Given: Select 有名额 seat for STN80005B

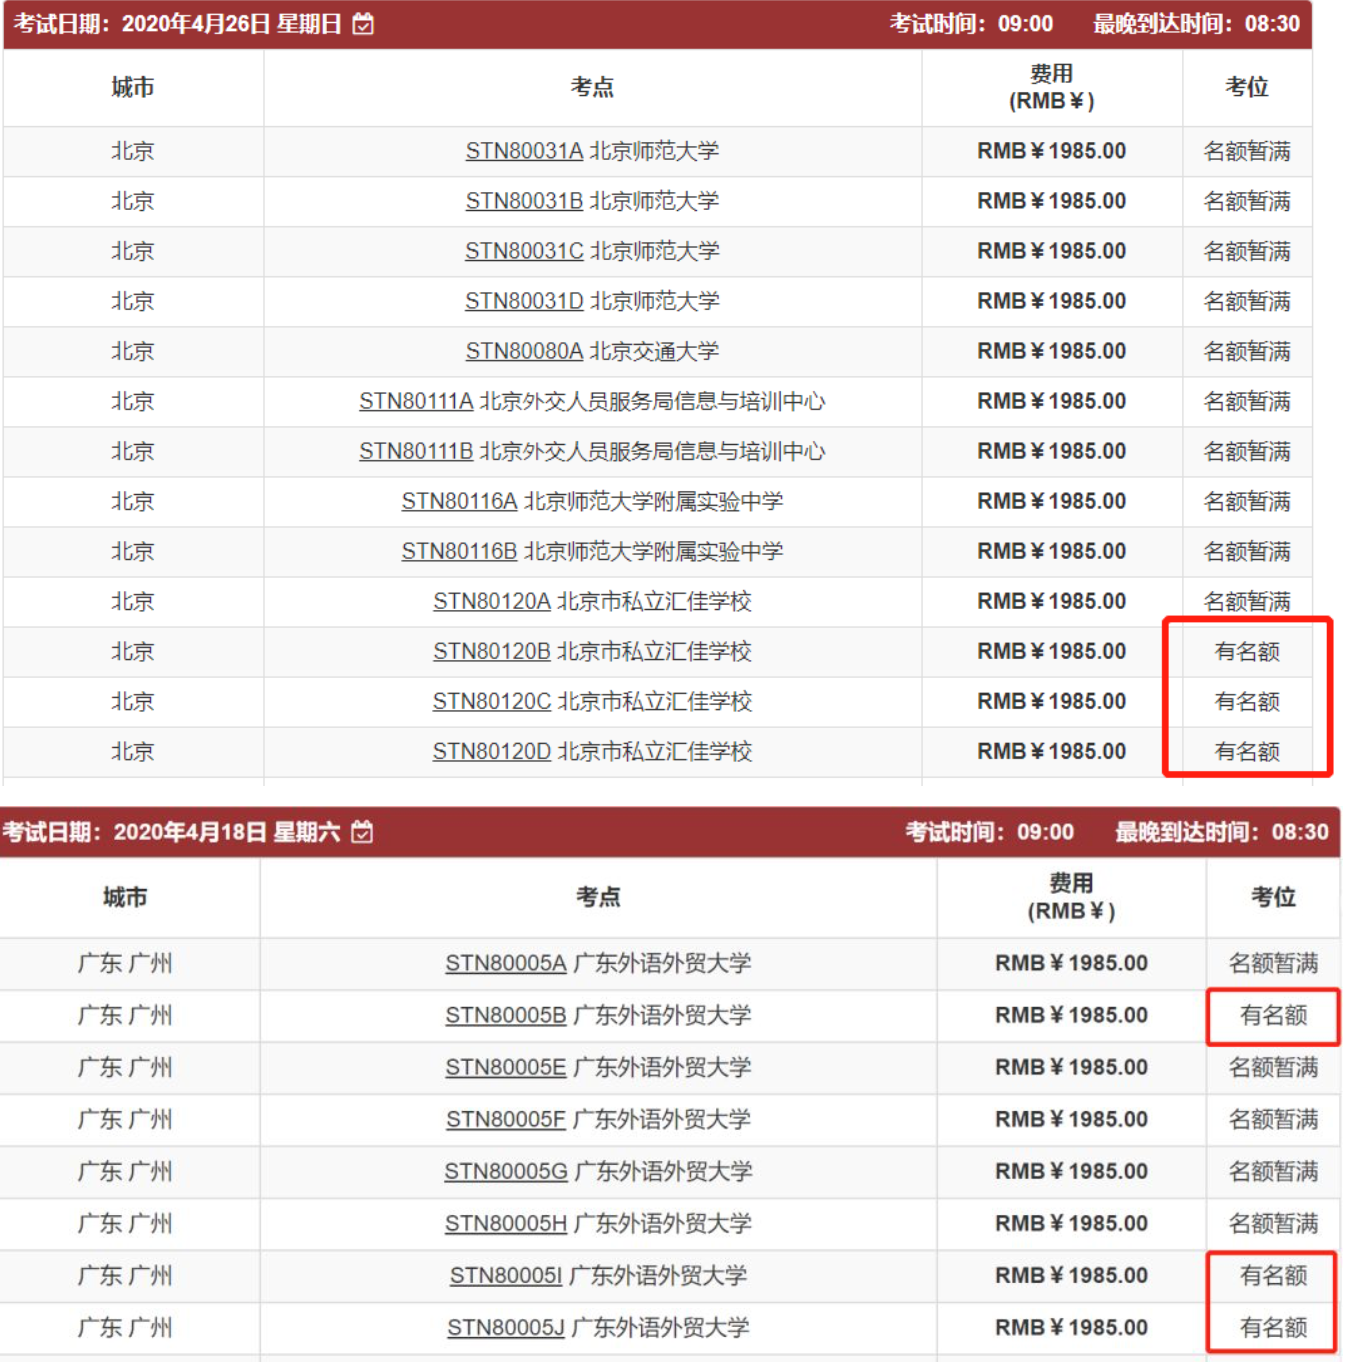Looking at the screenshot, I should (1273, 1016).
